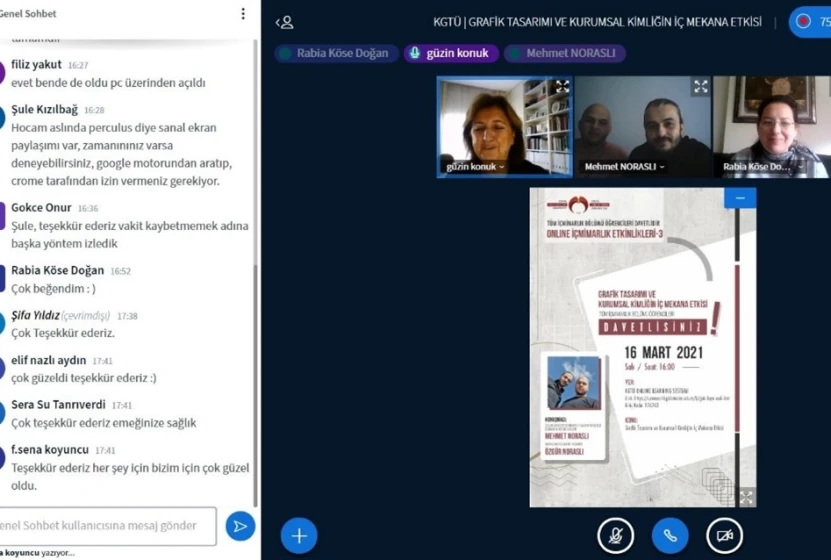Click the Mehmet NORASLI talking indicator pill
Image resolution: width=831 pixels, height=560 pixels.
[562, 53]
